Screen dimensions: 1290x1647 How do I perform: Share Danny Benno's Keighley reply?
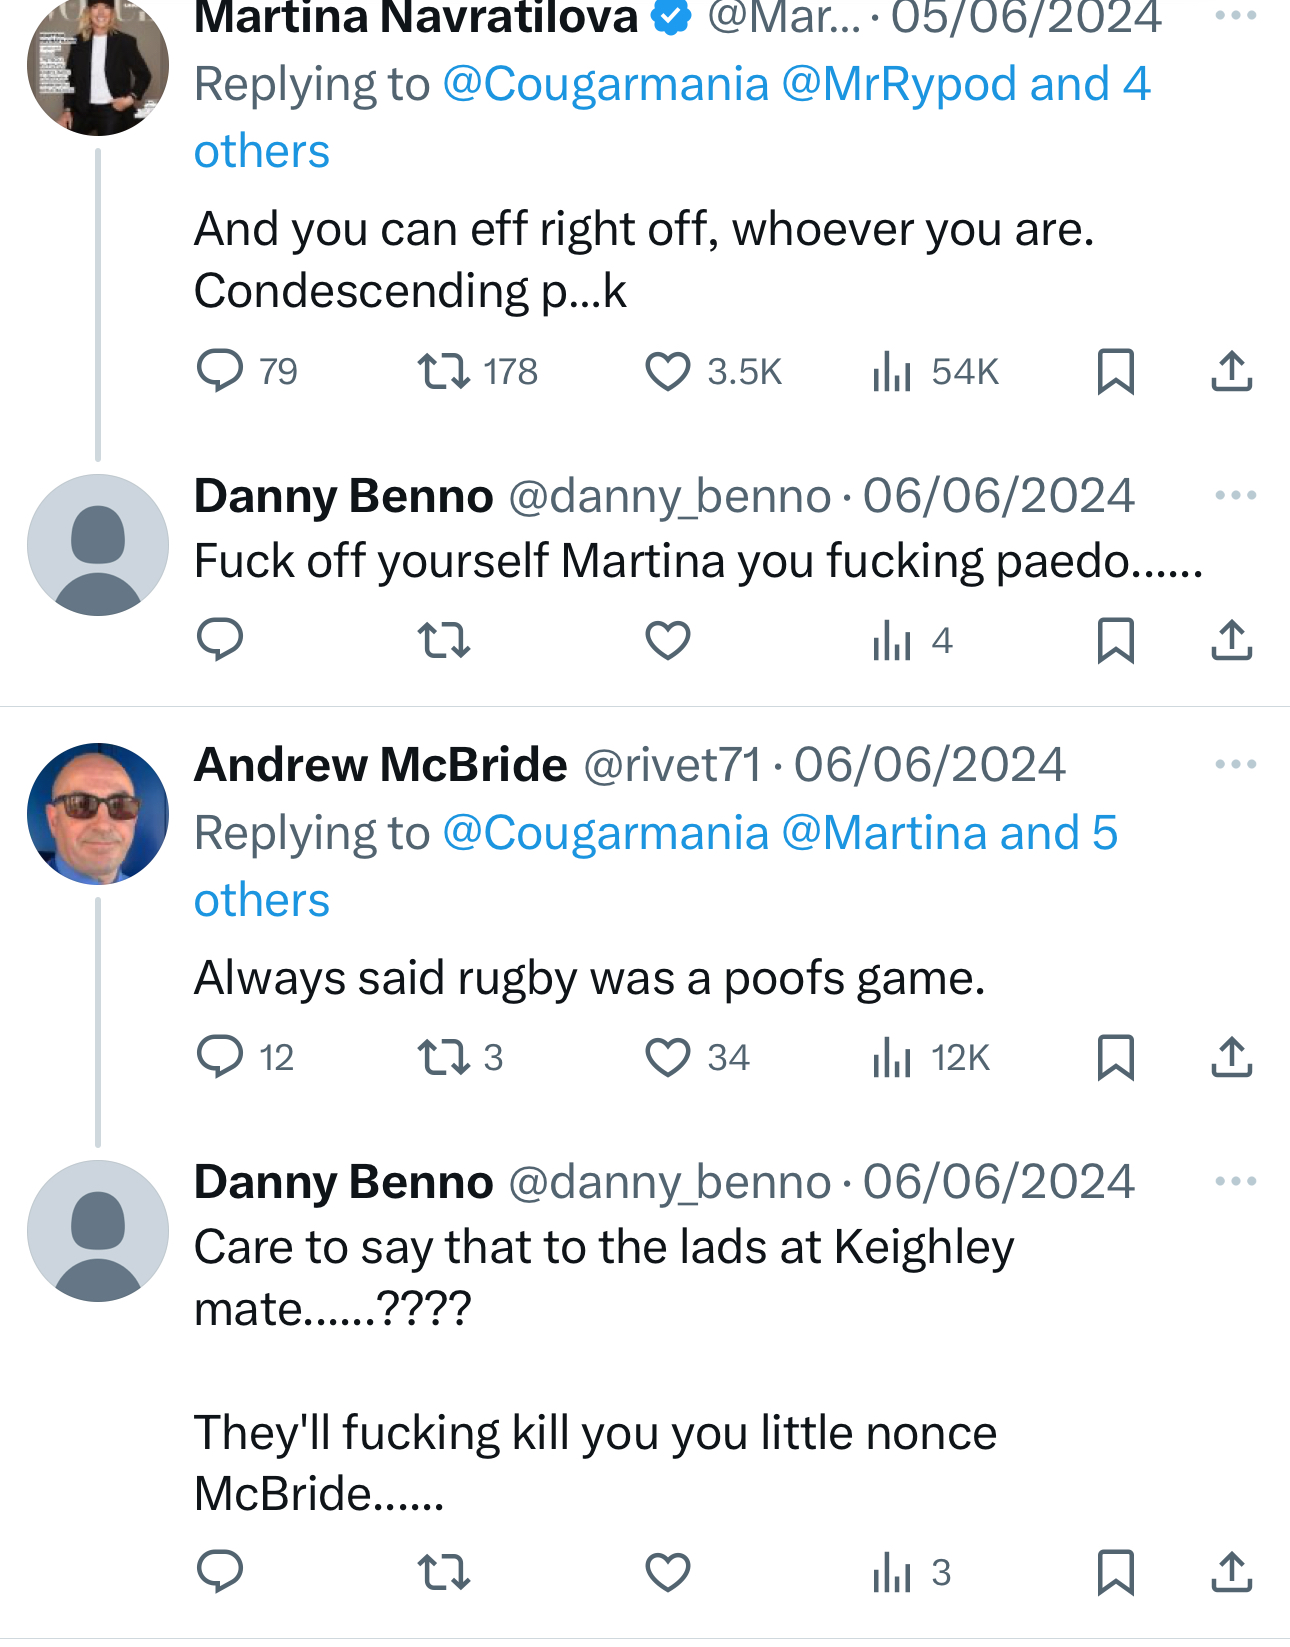pos(1231,1572)
